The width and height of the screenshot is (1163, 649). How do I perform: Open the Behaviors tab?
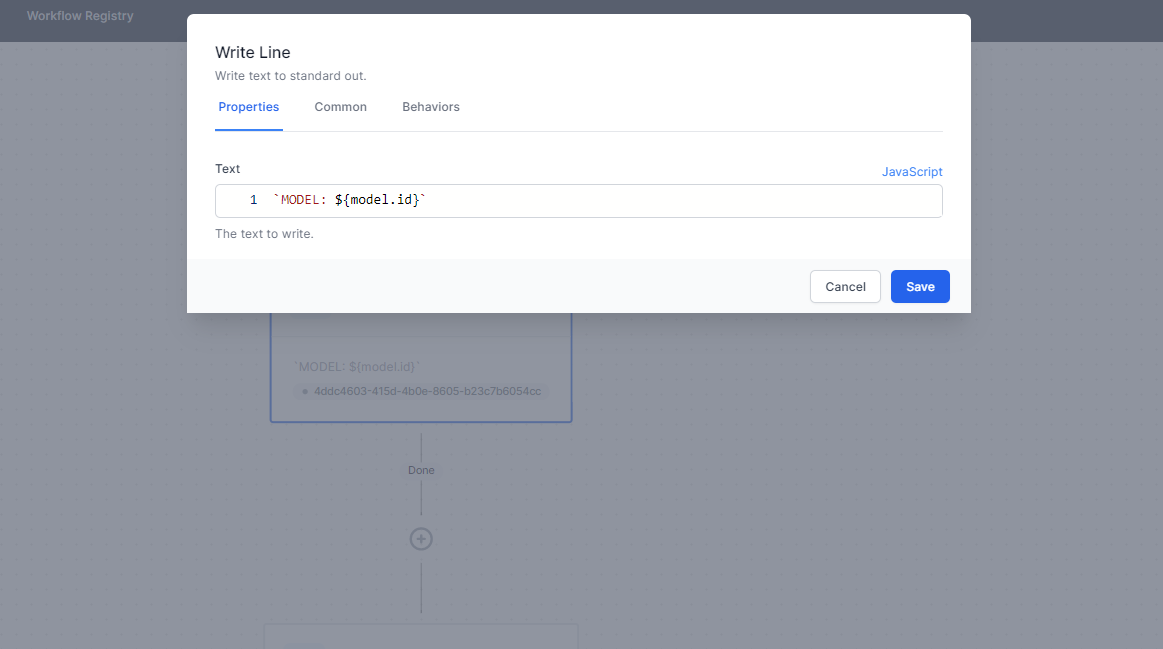coord(431,107)
